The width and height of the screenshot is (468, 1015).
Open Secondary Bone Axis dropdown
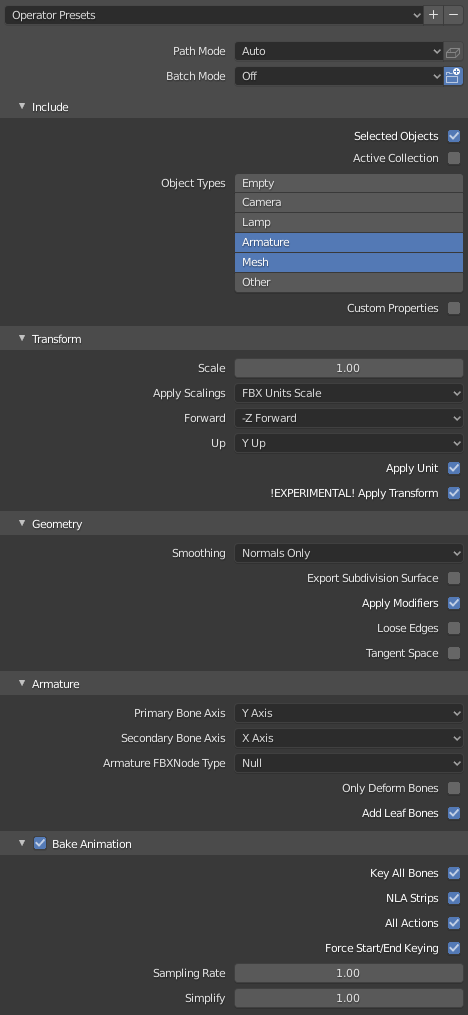(x=349, y=738)
